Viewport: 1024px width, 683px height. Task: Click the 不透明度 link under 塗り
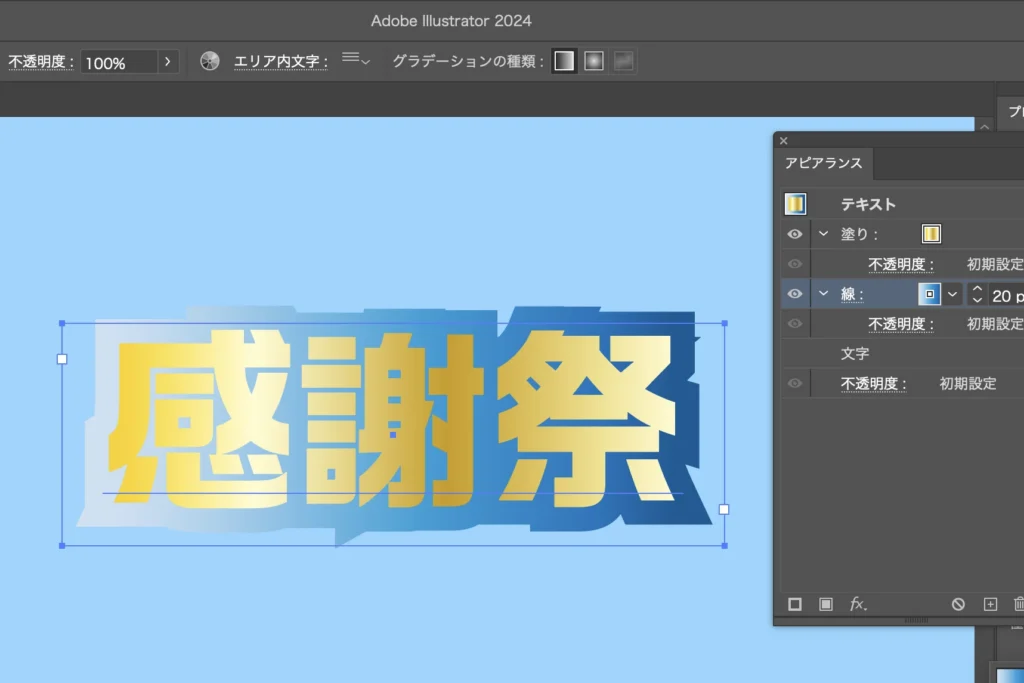pyautogui.click(x=900, y=264)
